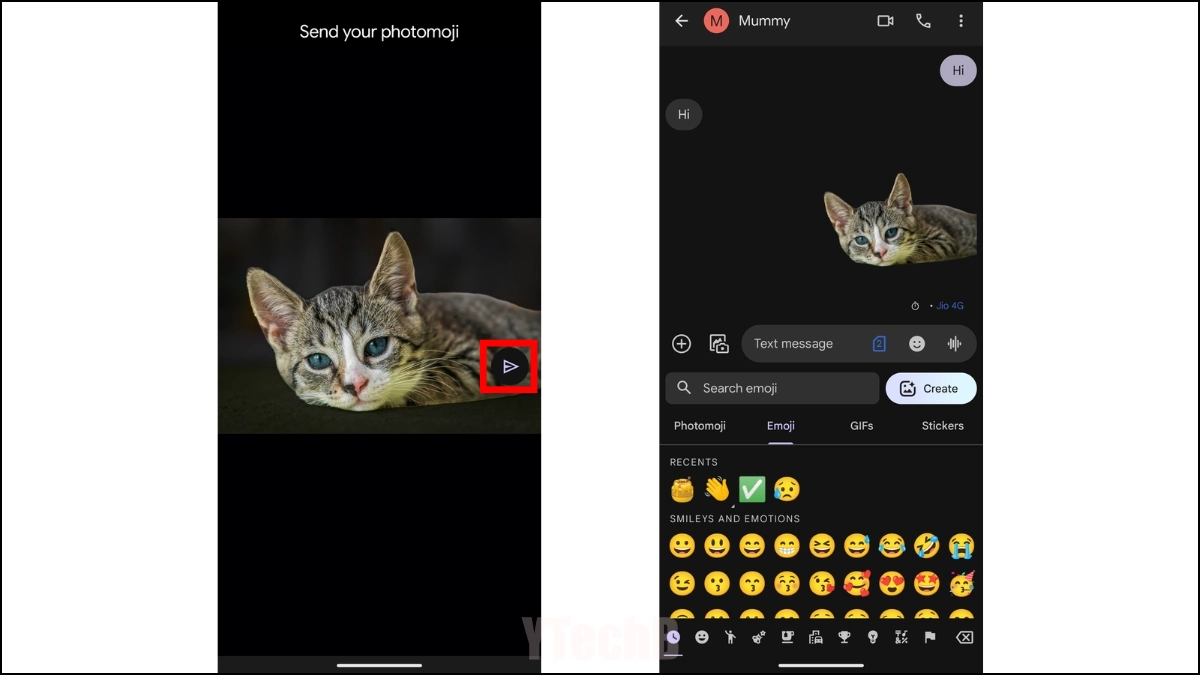
Task: Tap the cat photo preview image
Action: pyautogui.click(x=379, y=326)
